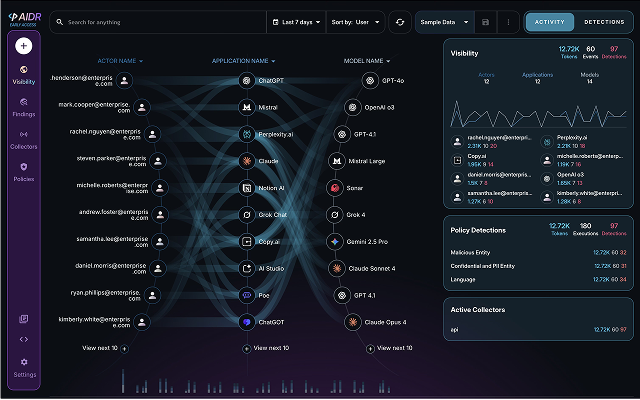Switch to the Activity tab
Image resolution: width=640 pixels, height=400 pixels.
point(549,22)
